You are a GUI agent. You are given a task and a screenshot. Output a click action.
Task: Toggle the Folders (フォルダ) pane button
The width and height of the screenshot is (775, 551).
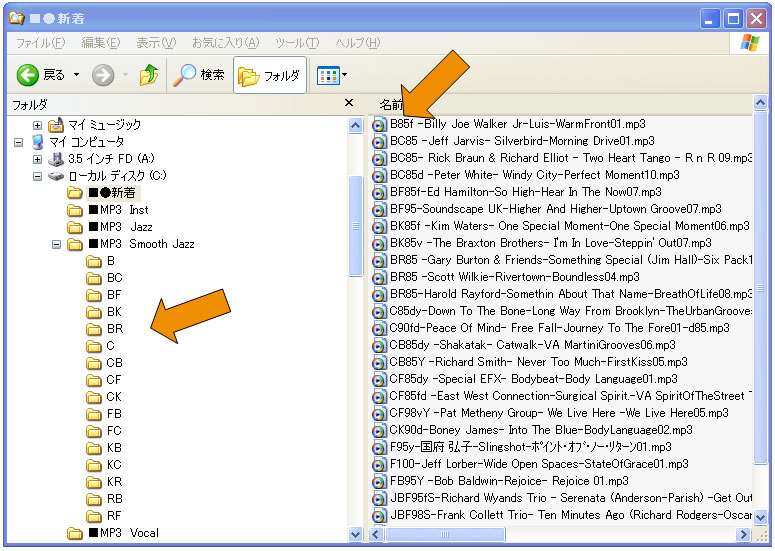[x=269, y=75]
